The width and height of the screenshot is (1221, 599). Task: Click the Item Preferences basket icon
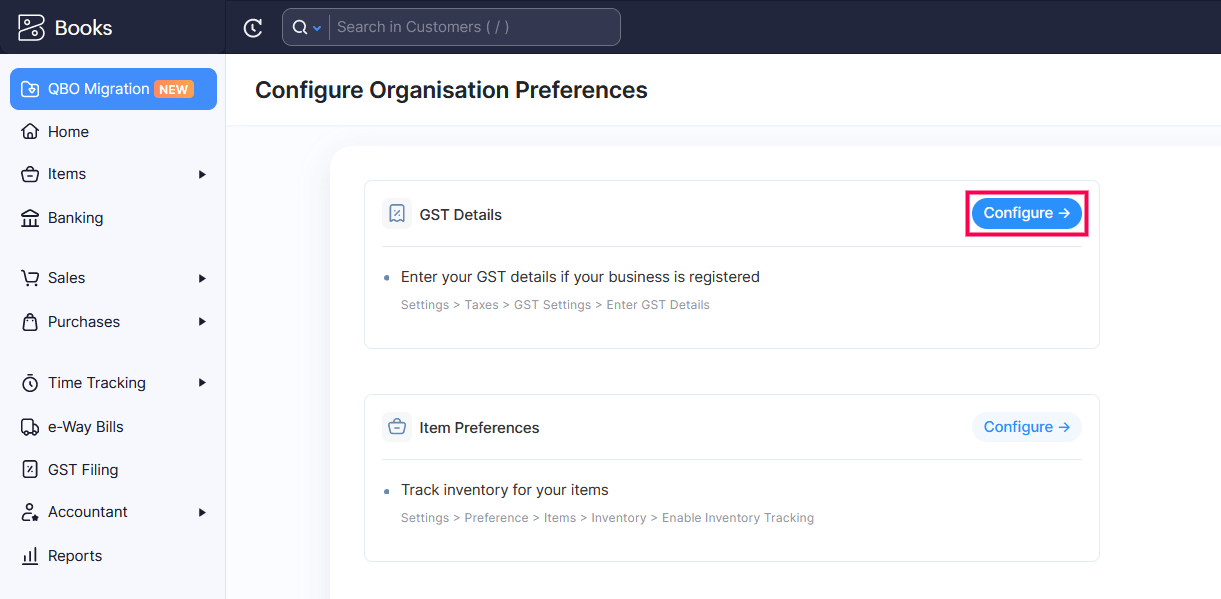click(x=397, y=428)
